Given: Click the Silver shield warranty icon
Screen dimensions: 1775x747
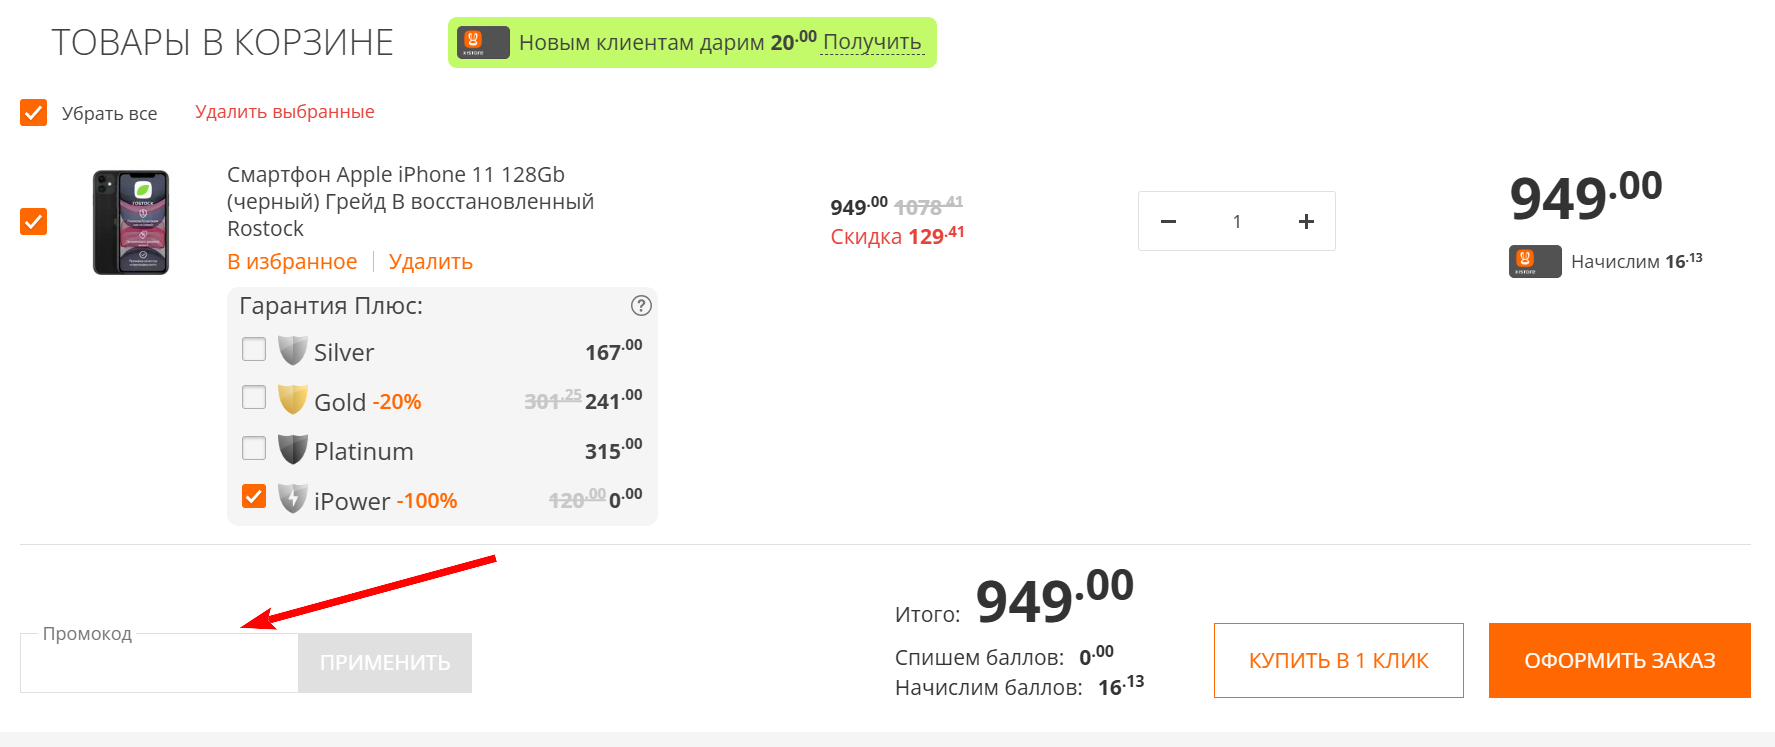Looking at the screenshot, I should 292,350.
